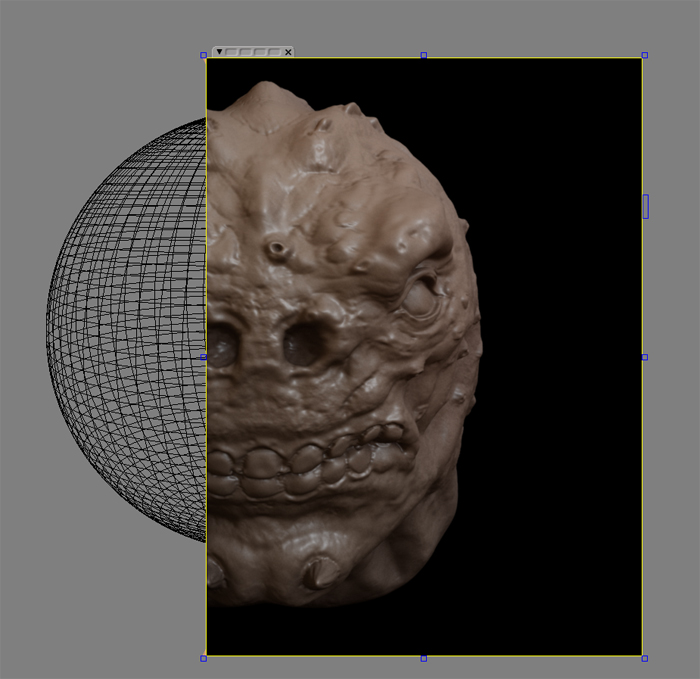Click the empty toolbar slot beside the dropdown triangle

[232, 52]
